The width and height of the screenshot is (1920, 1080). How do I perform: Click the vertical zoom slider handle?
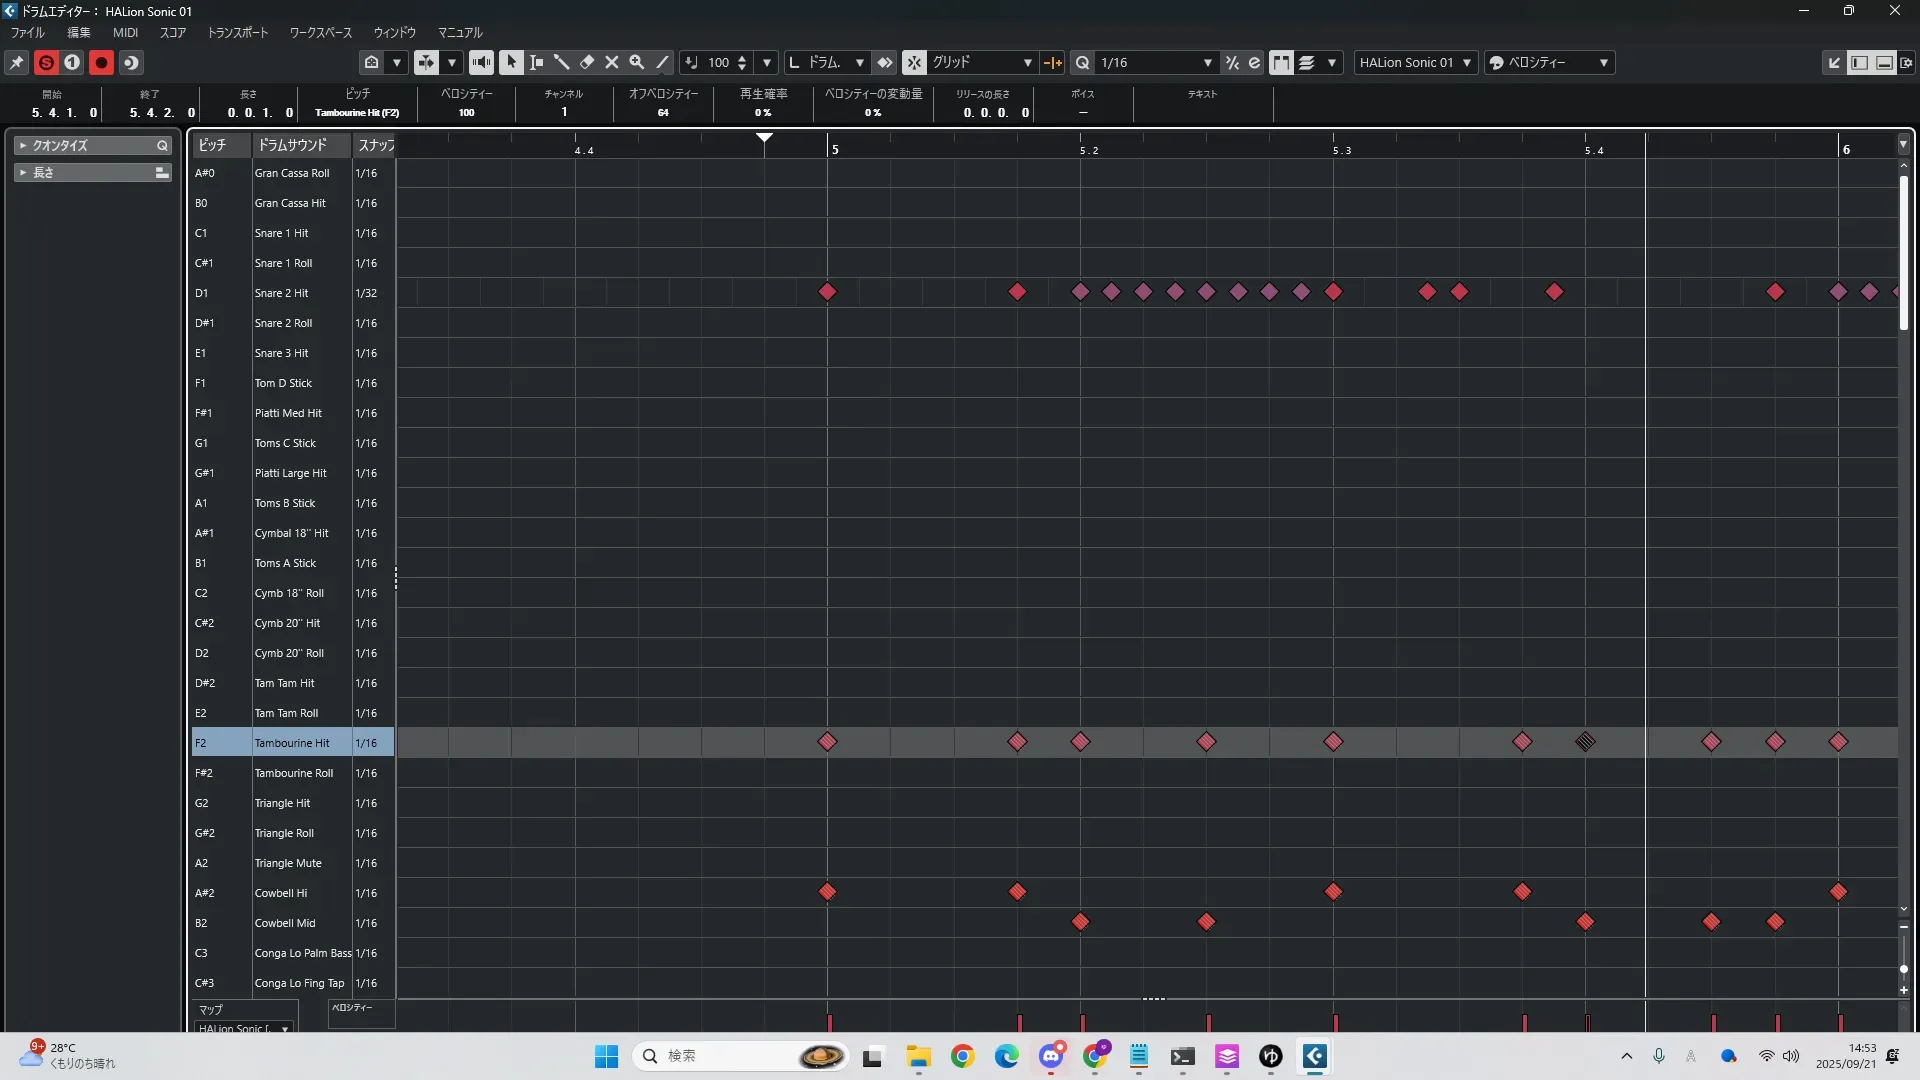point(1903,969)
